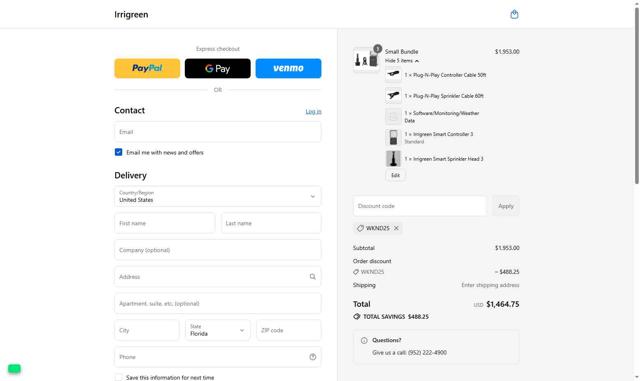Image resolution: width=640 pixels, height=381 pixels.
Task: Click the phone number (952) 222-4900
Action: (427, 353)
